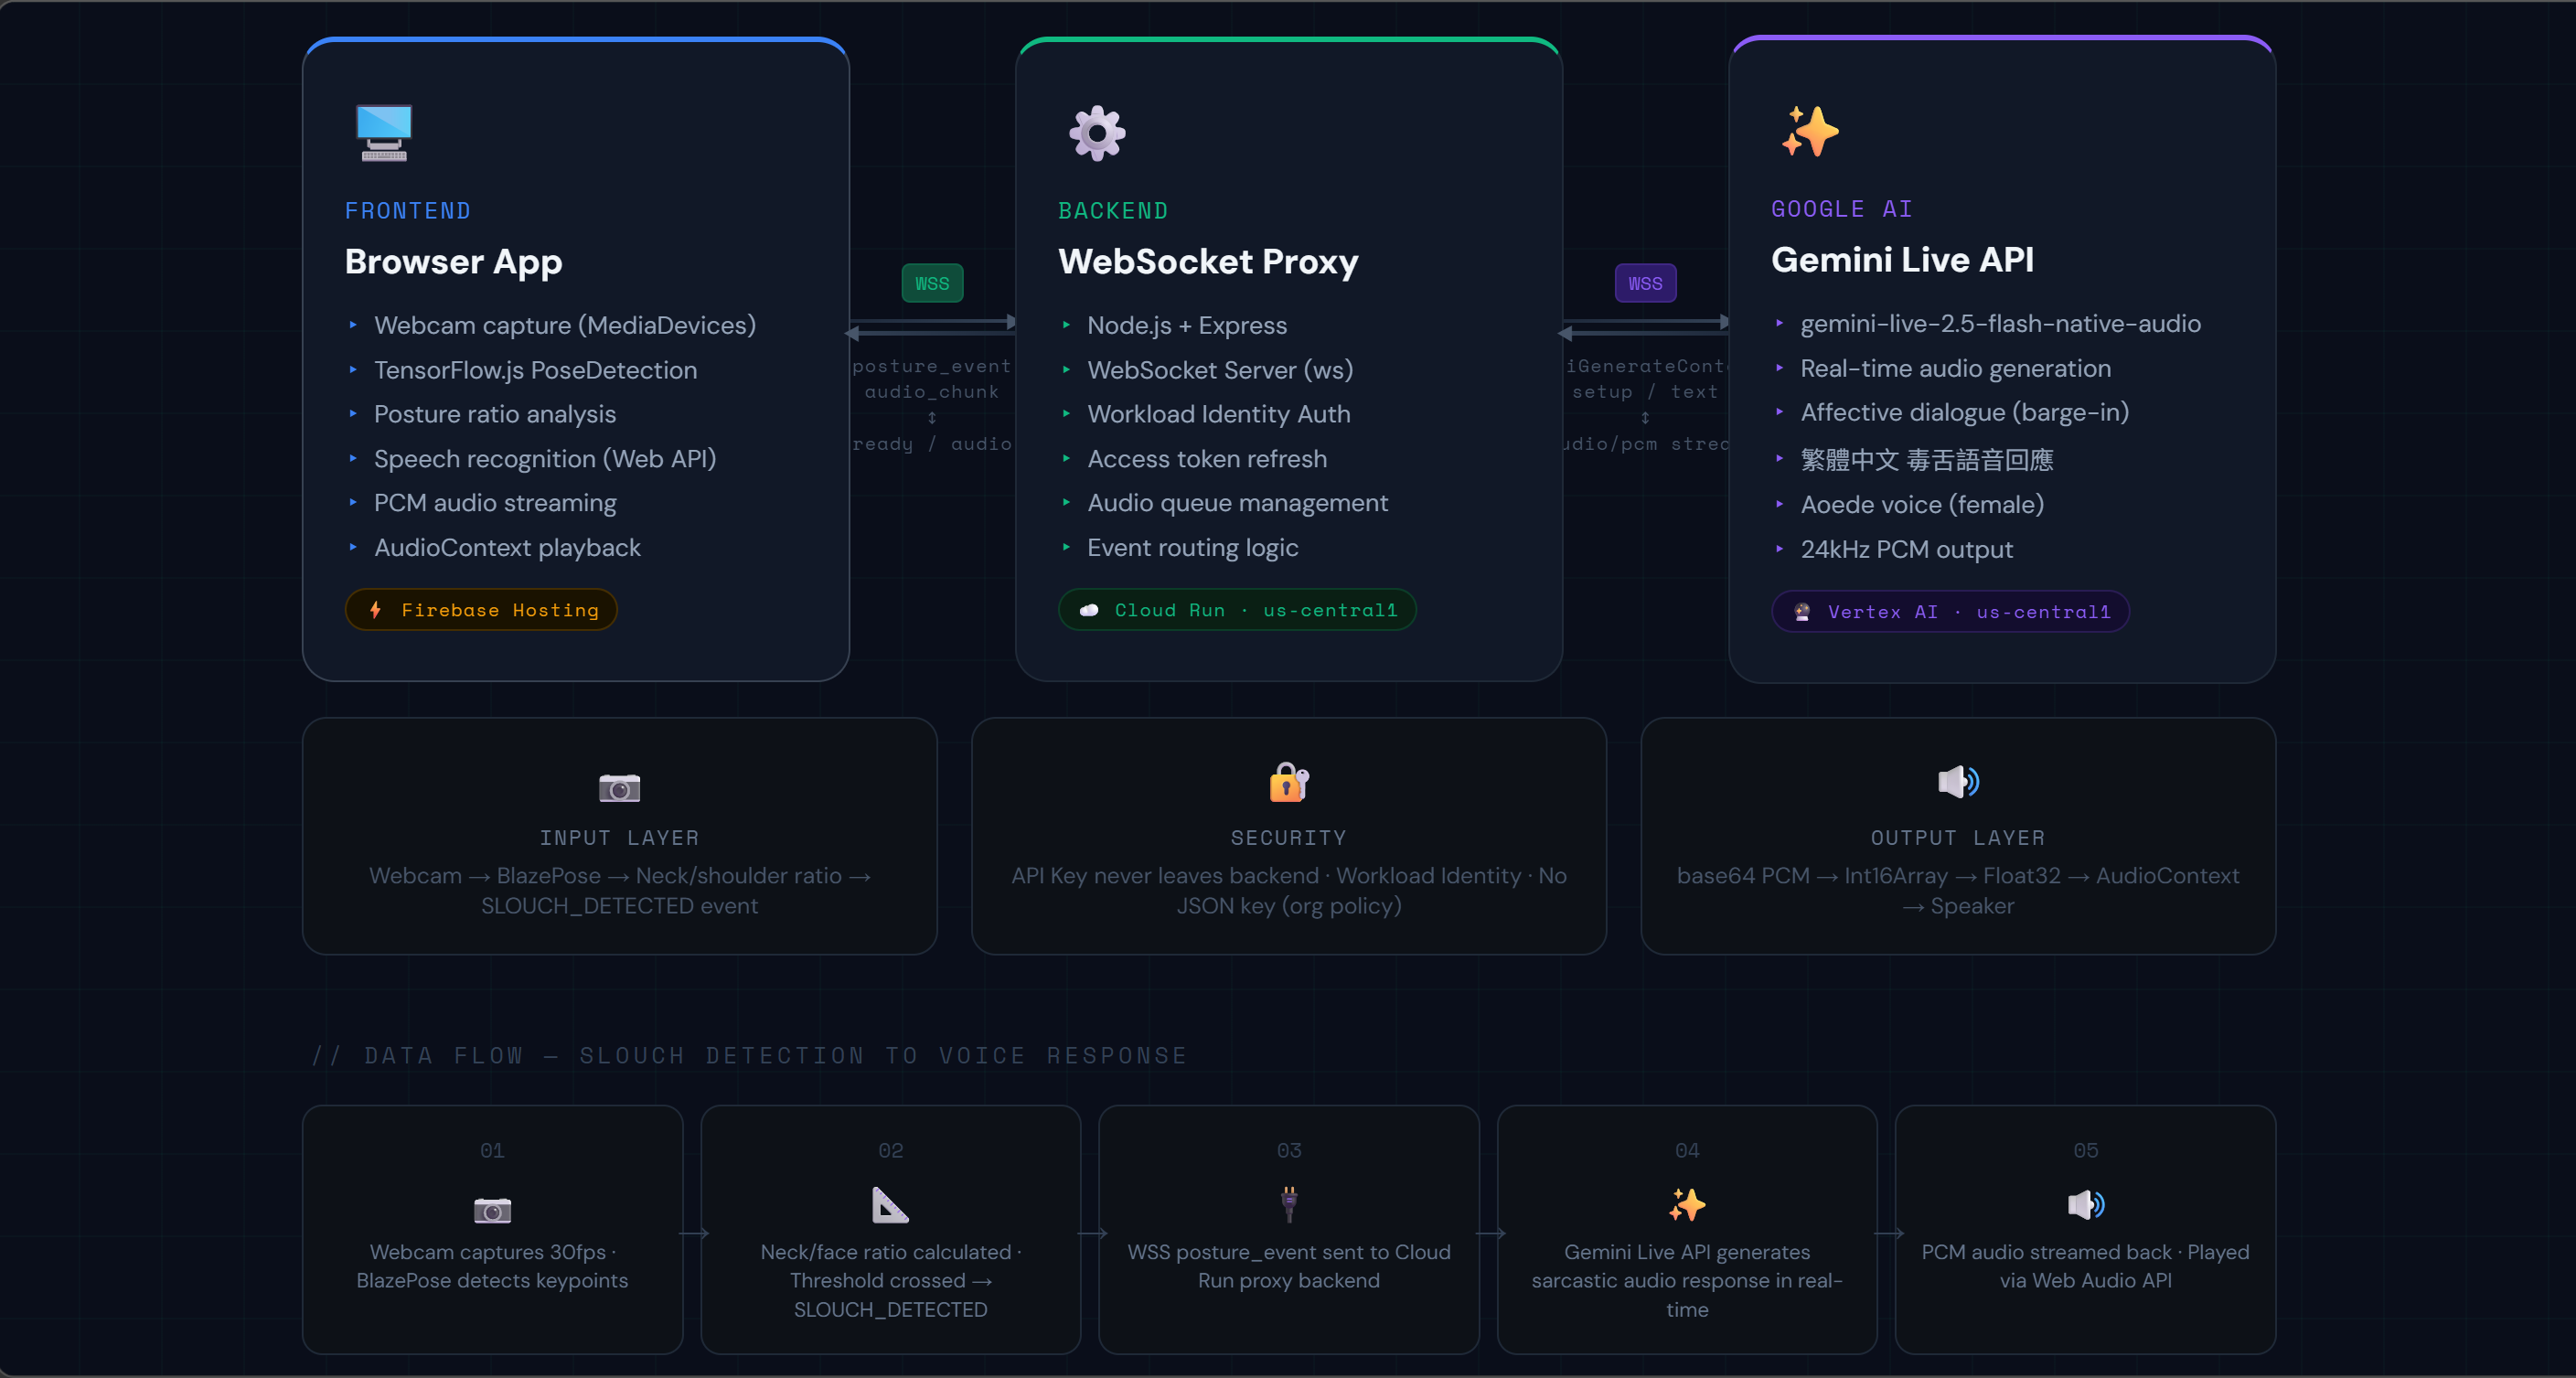Click the WebSocket Proxy heading

(1208, 262)
